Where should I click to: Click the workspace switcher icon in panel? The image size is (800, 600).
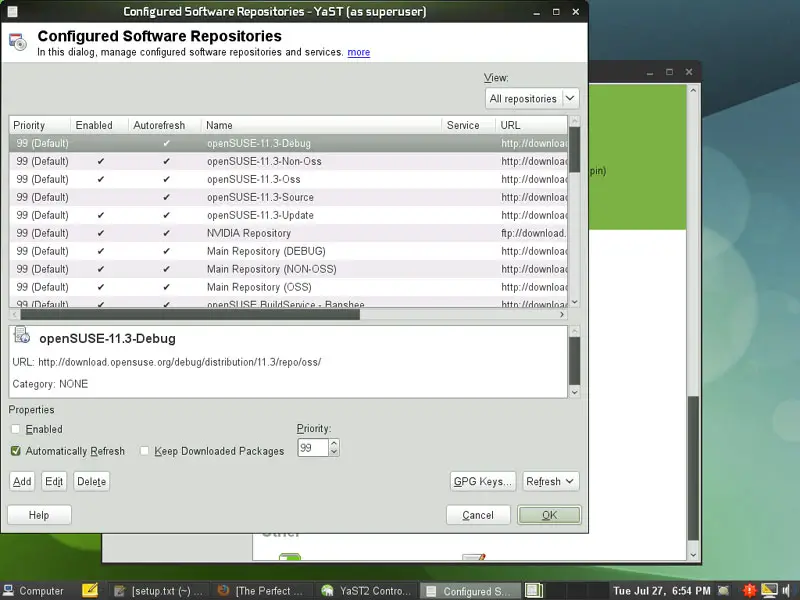click(534, 590)
